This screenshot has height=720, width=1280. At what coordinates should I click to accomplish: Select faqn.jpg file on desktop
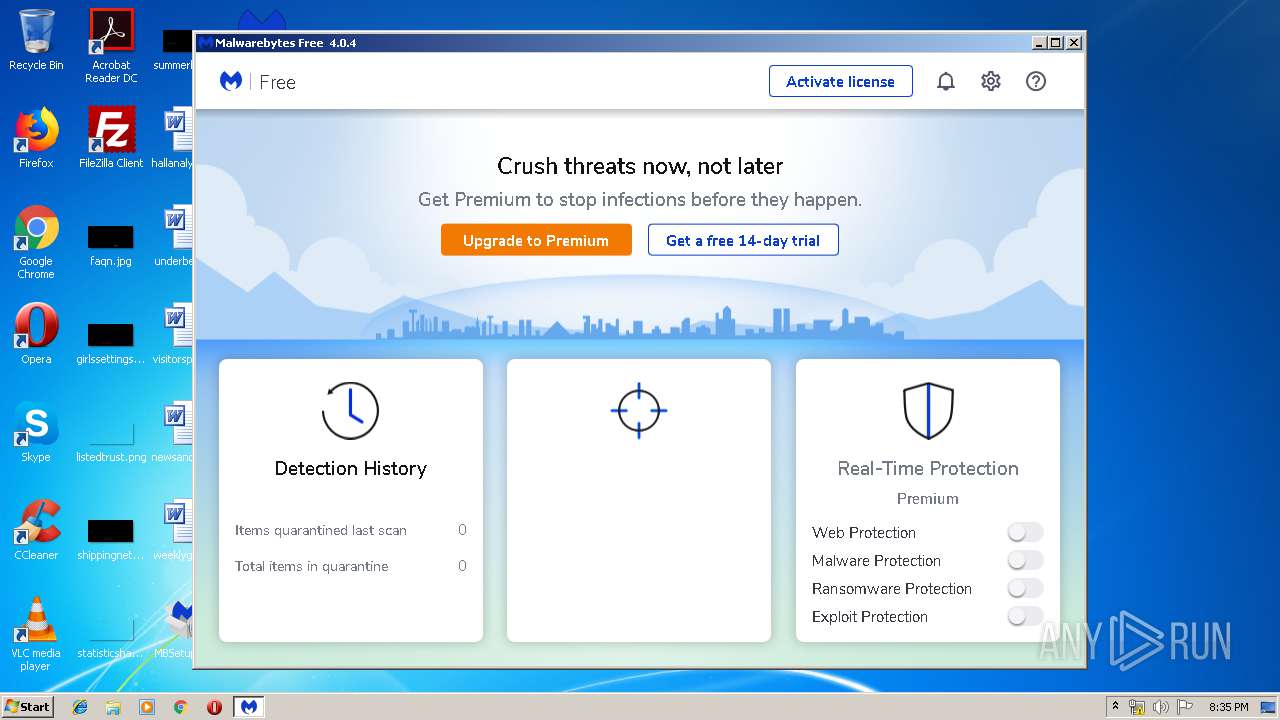[x=111, y=244]
